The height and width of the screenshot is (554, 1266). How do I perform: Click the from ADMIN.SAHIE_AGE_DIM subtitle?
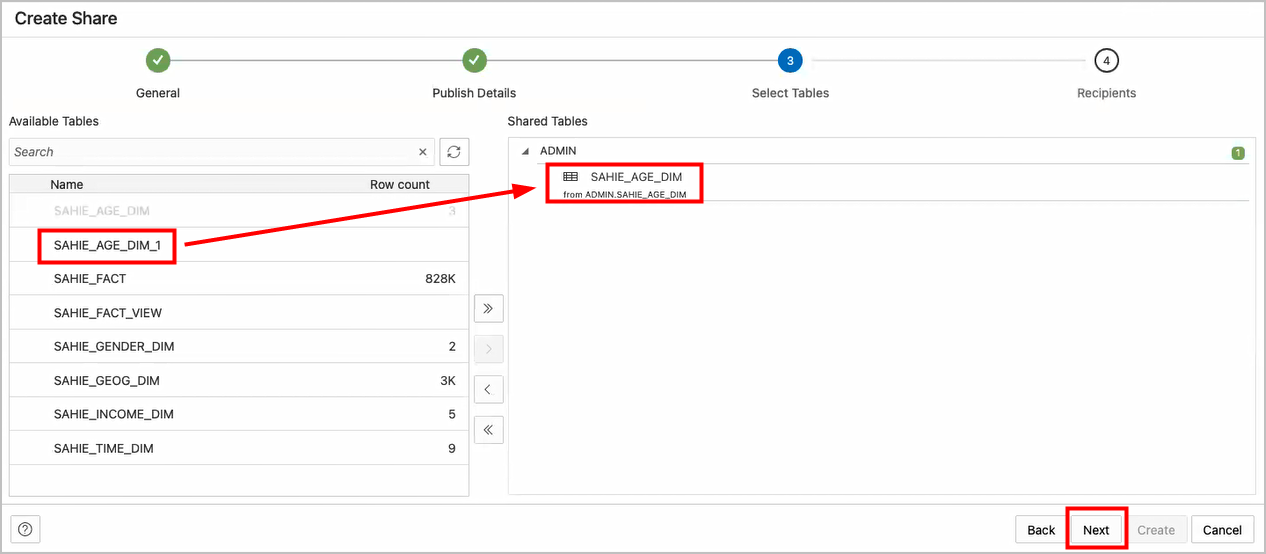[625, 194]
